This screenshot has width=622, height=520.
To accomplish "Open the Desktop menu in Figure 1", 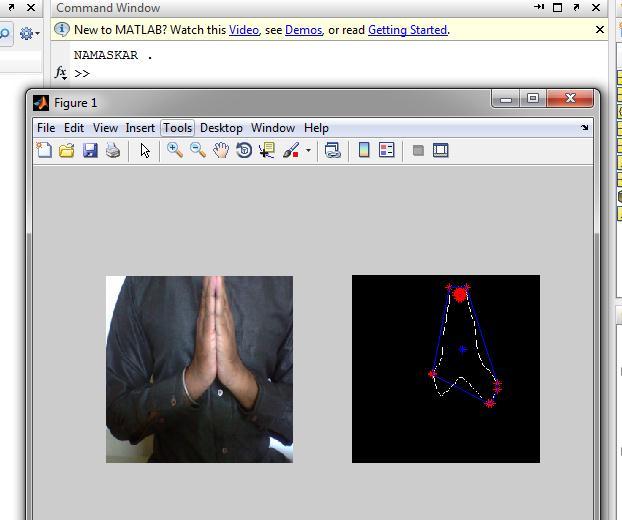I will [221, 128].
